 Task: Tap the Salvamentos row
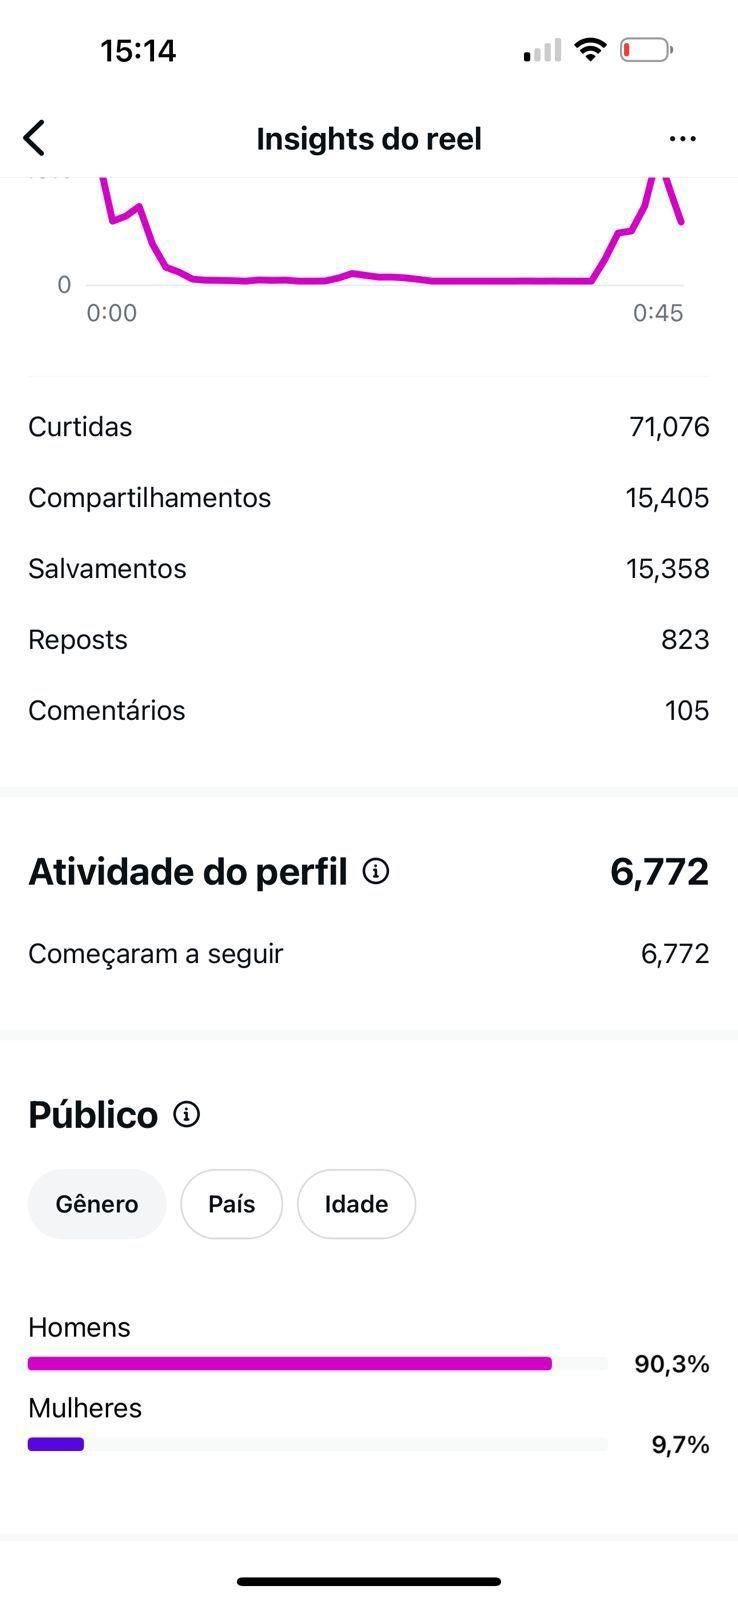point(368,569)
